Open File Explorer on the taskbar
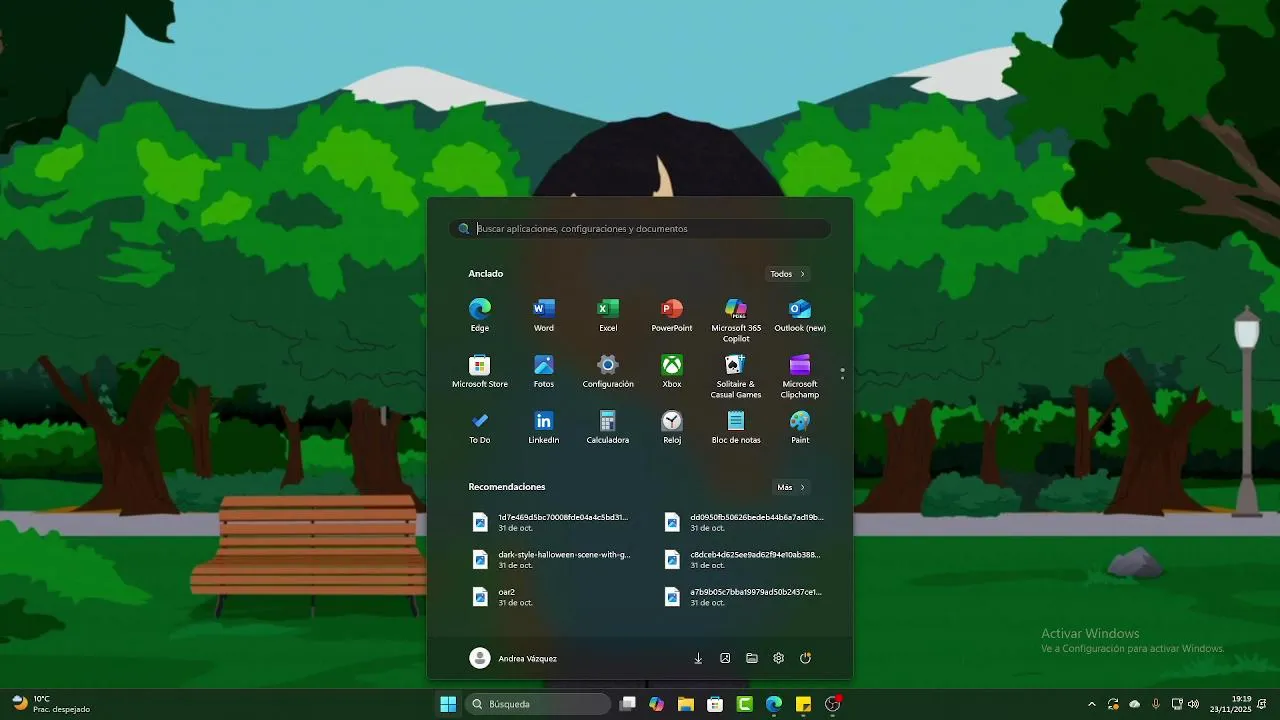 tap(686, 704)
